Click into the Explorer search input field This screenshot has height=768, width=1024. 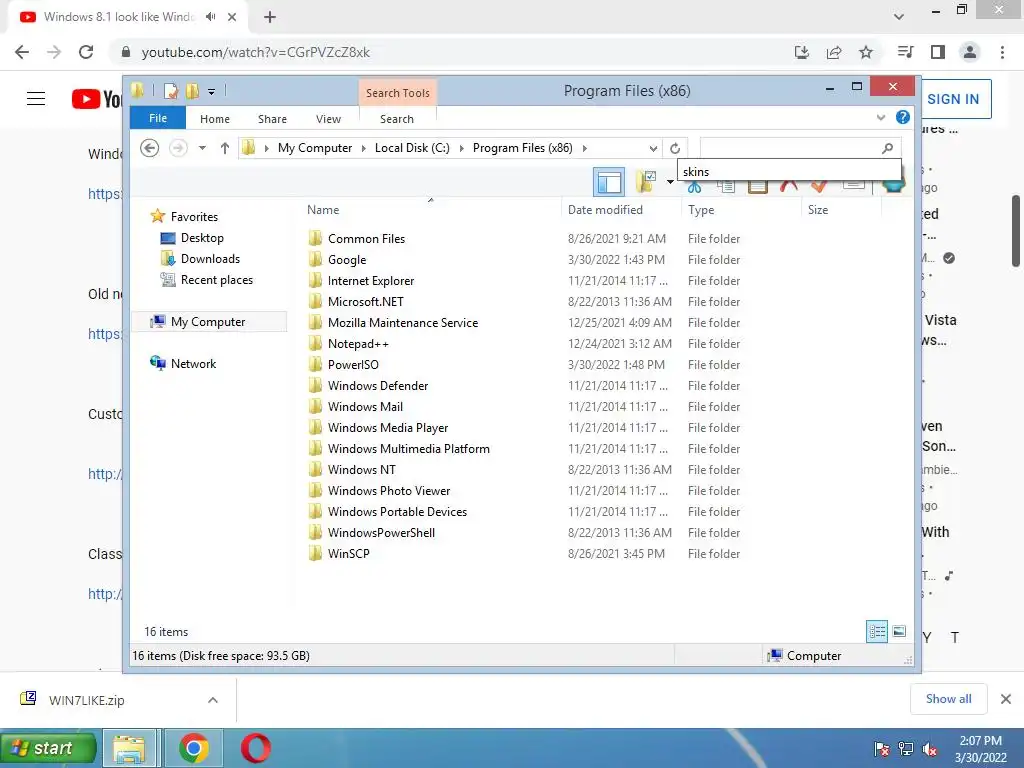[x=790, y=148]
